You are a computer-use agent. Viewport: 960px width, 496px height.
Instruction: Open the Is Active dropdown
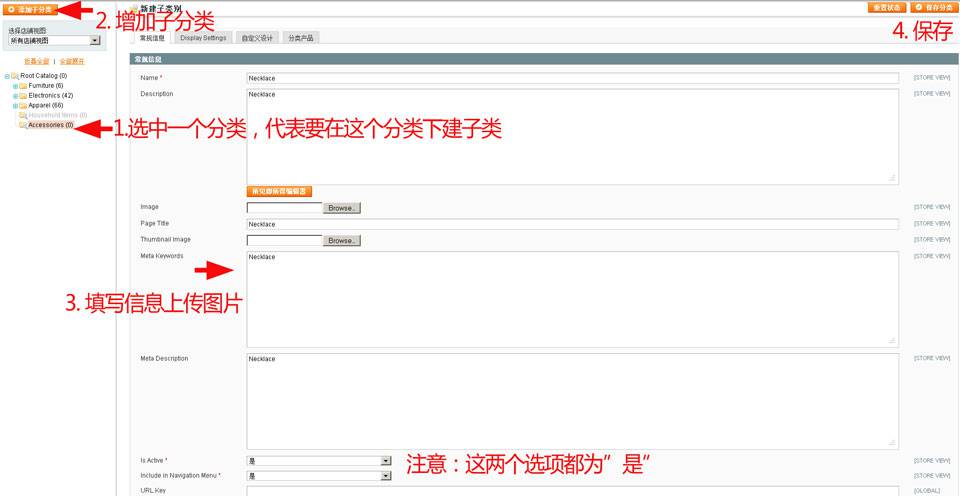point(318,461)
